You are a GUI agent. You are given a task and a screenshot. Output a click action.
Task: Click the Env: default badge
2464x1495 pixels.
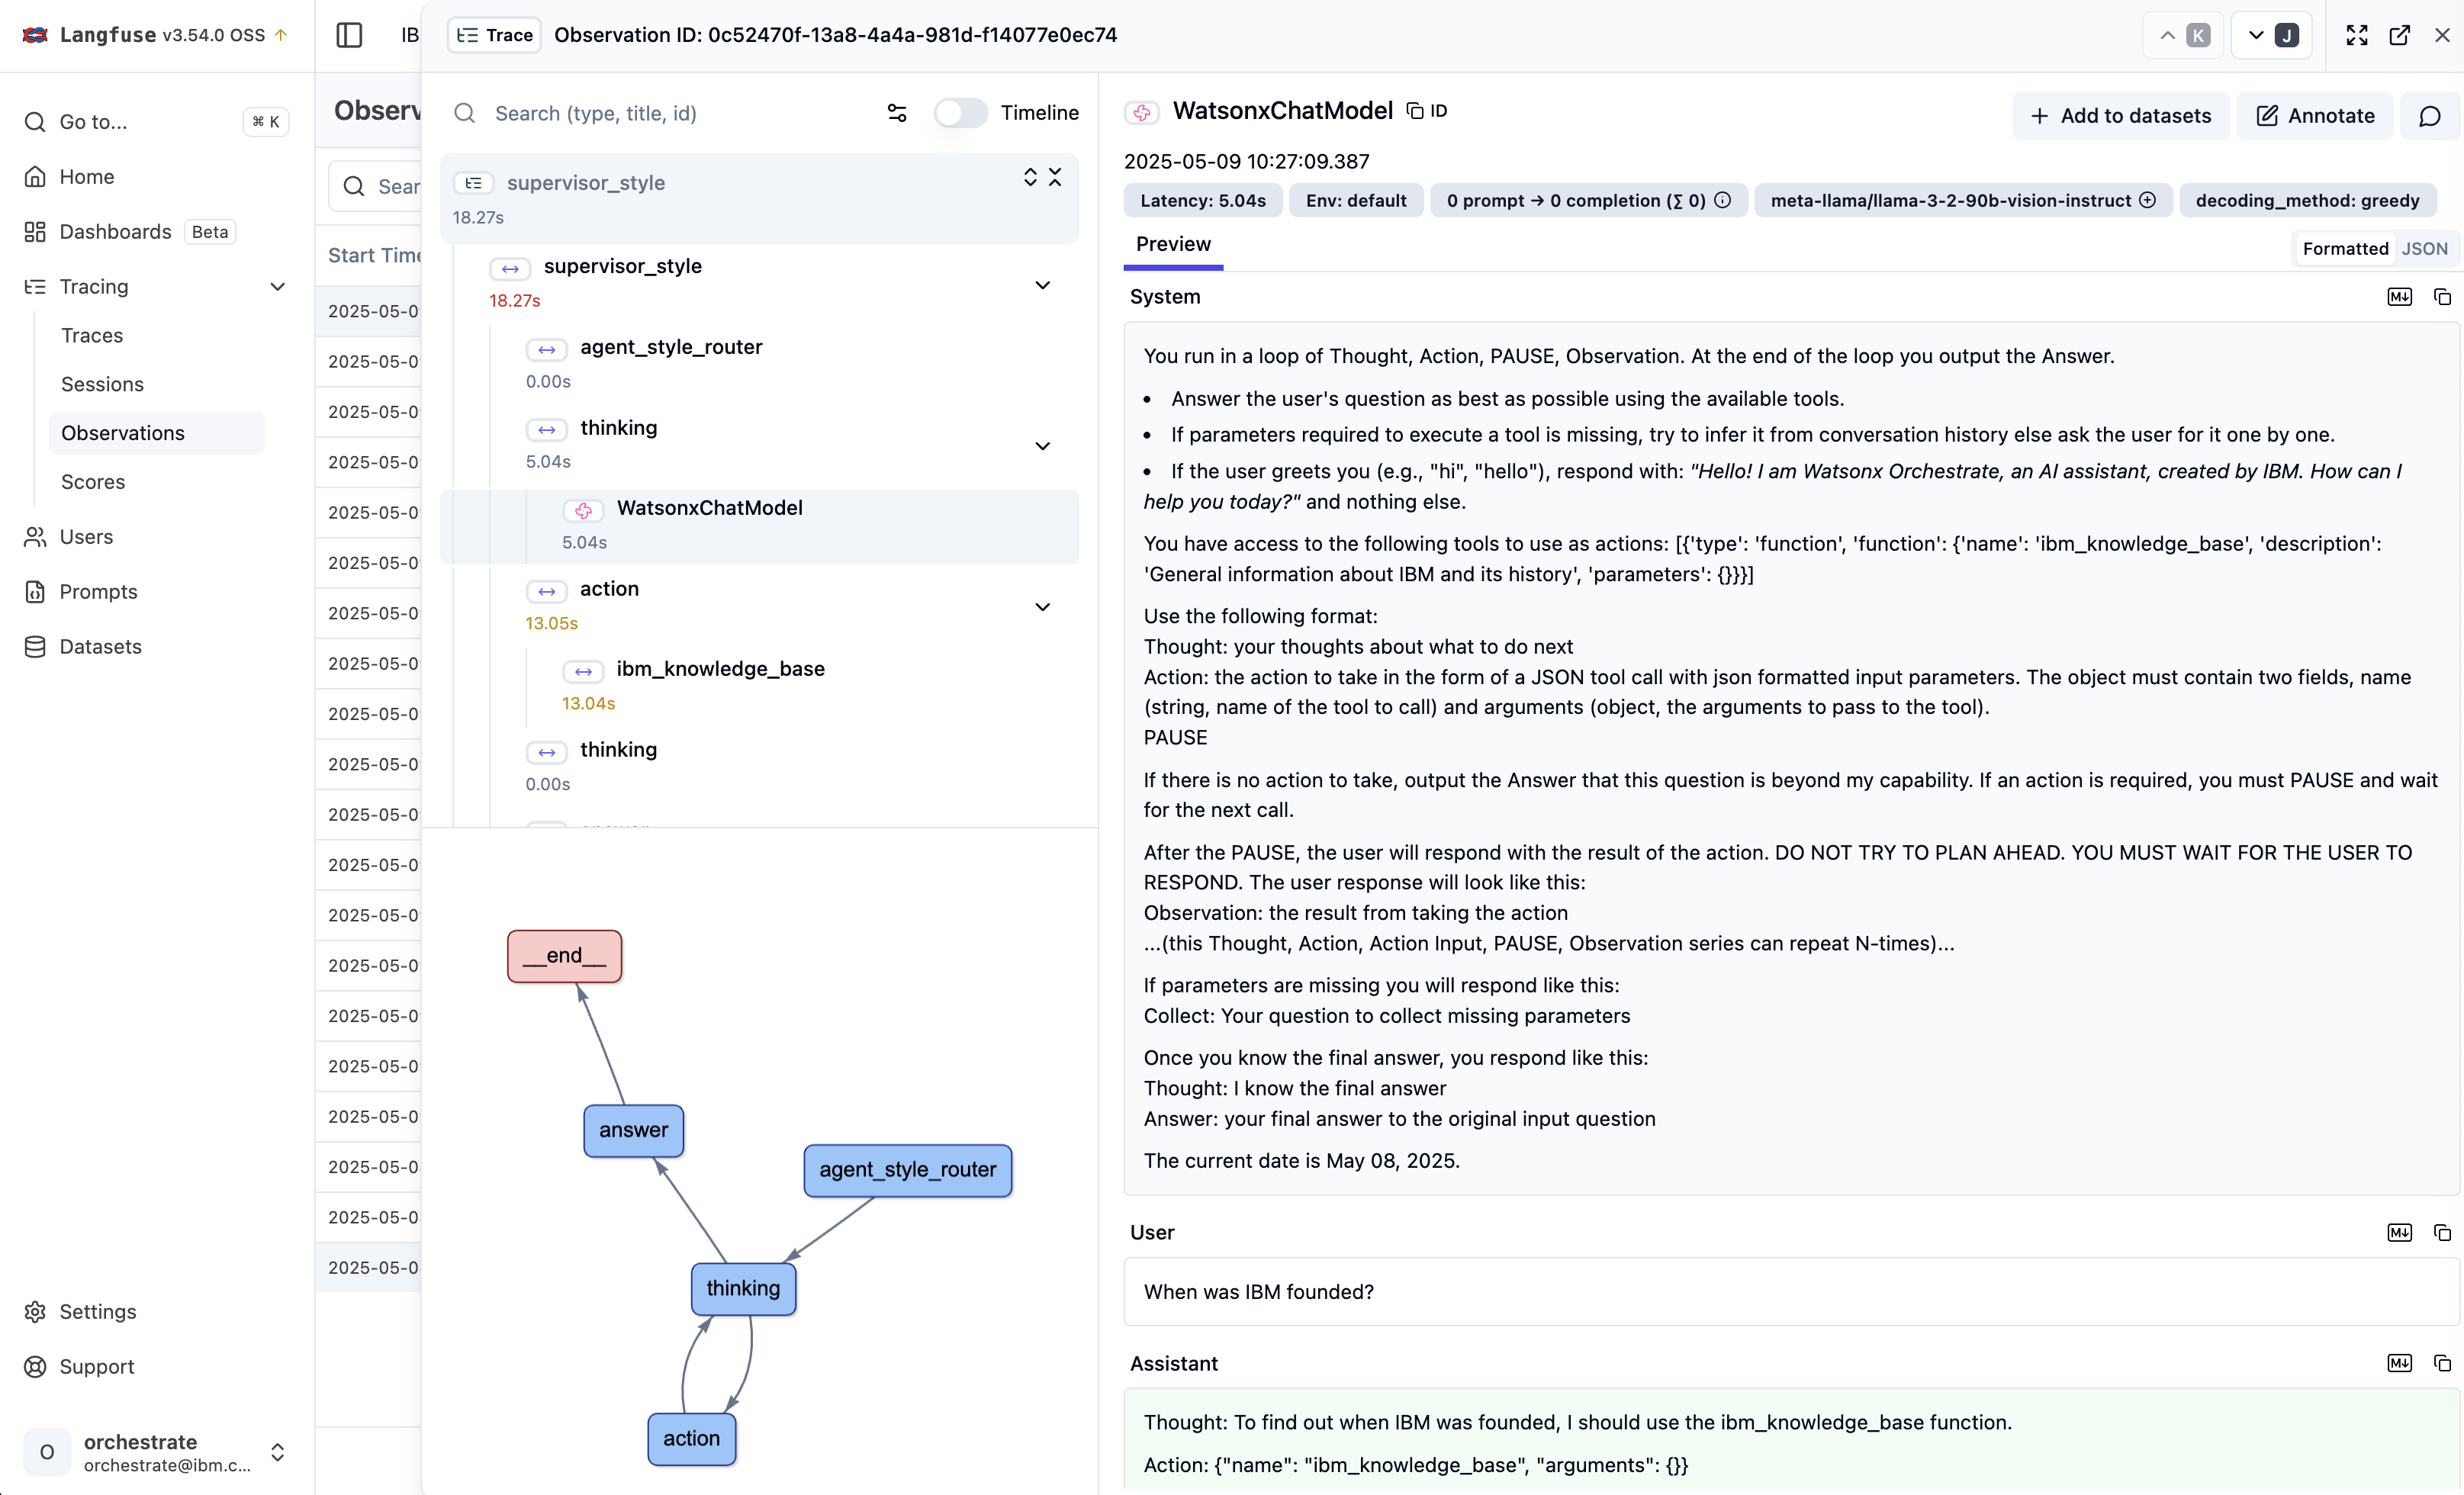click(1355, 200)
